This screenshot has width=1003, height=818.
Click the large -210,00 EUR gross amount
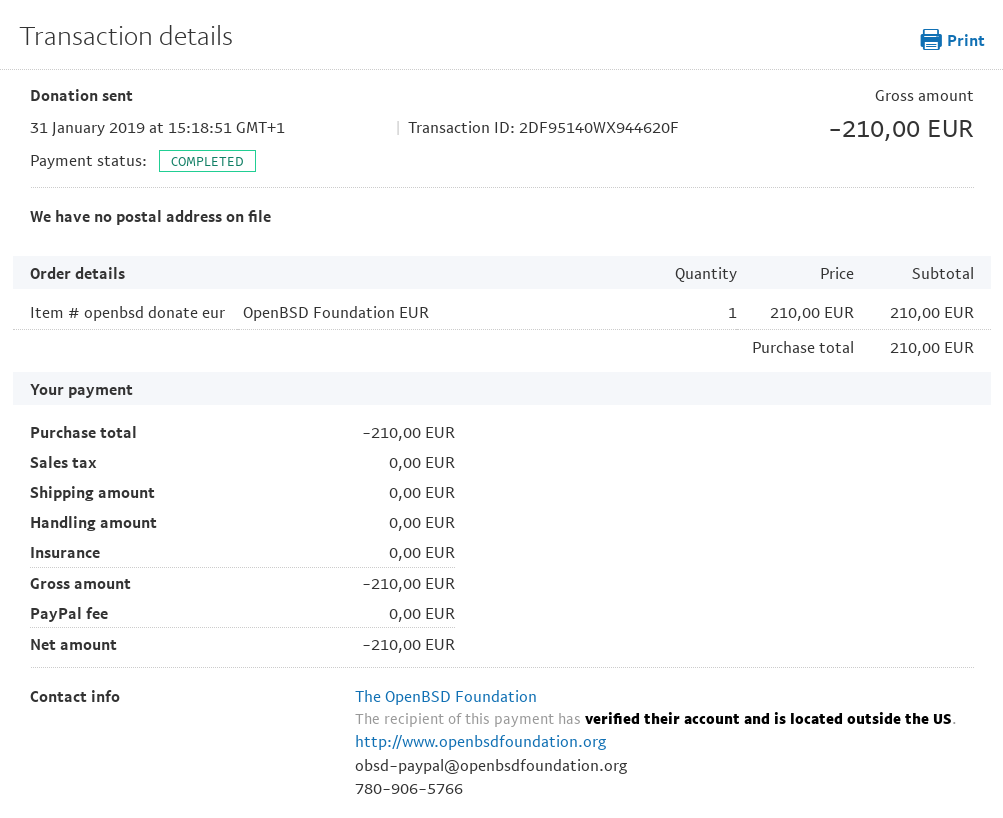901,129
